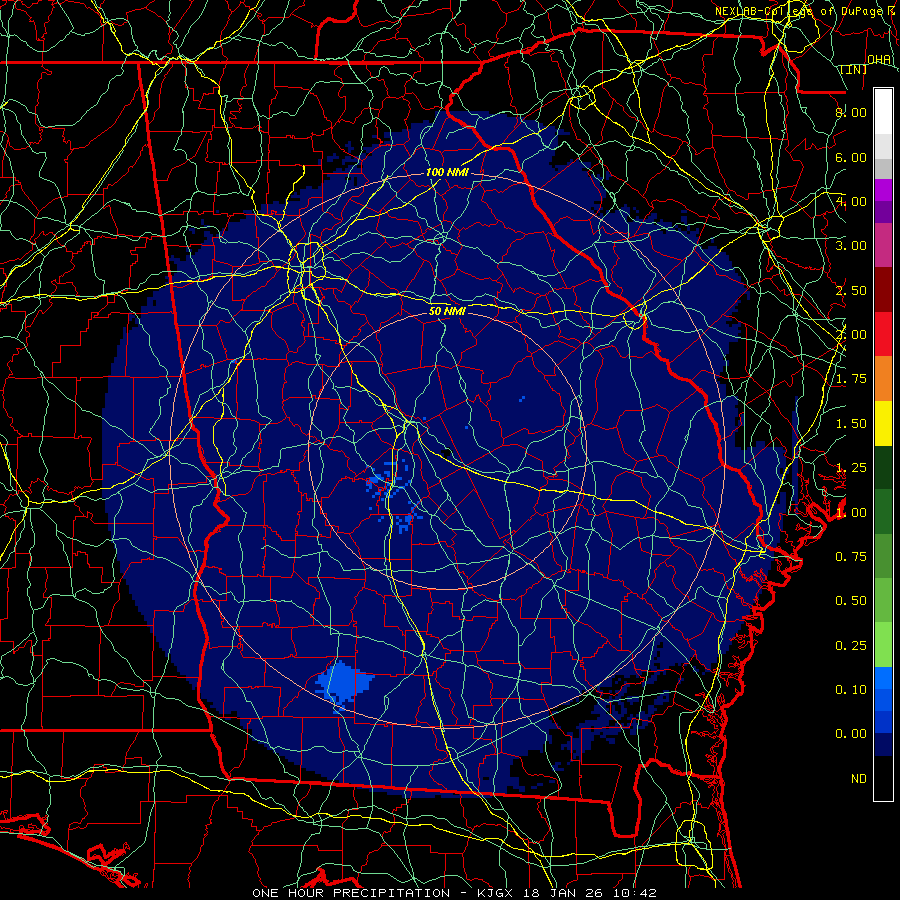The height and width of the screenshot is (900, 900).
Task: Click the 1.25 legend value
Action: (x=851, y=468)
